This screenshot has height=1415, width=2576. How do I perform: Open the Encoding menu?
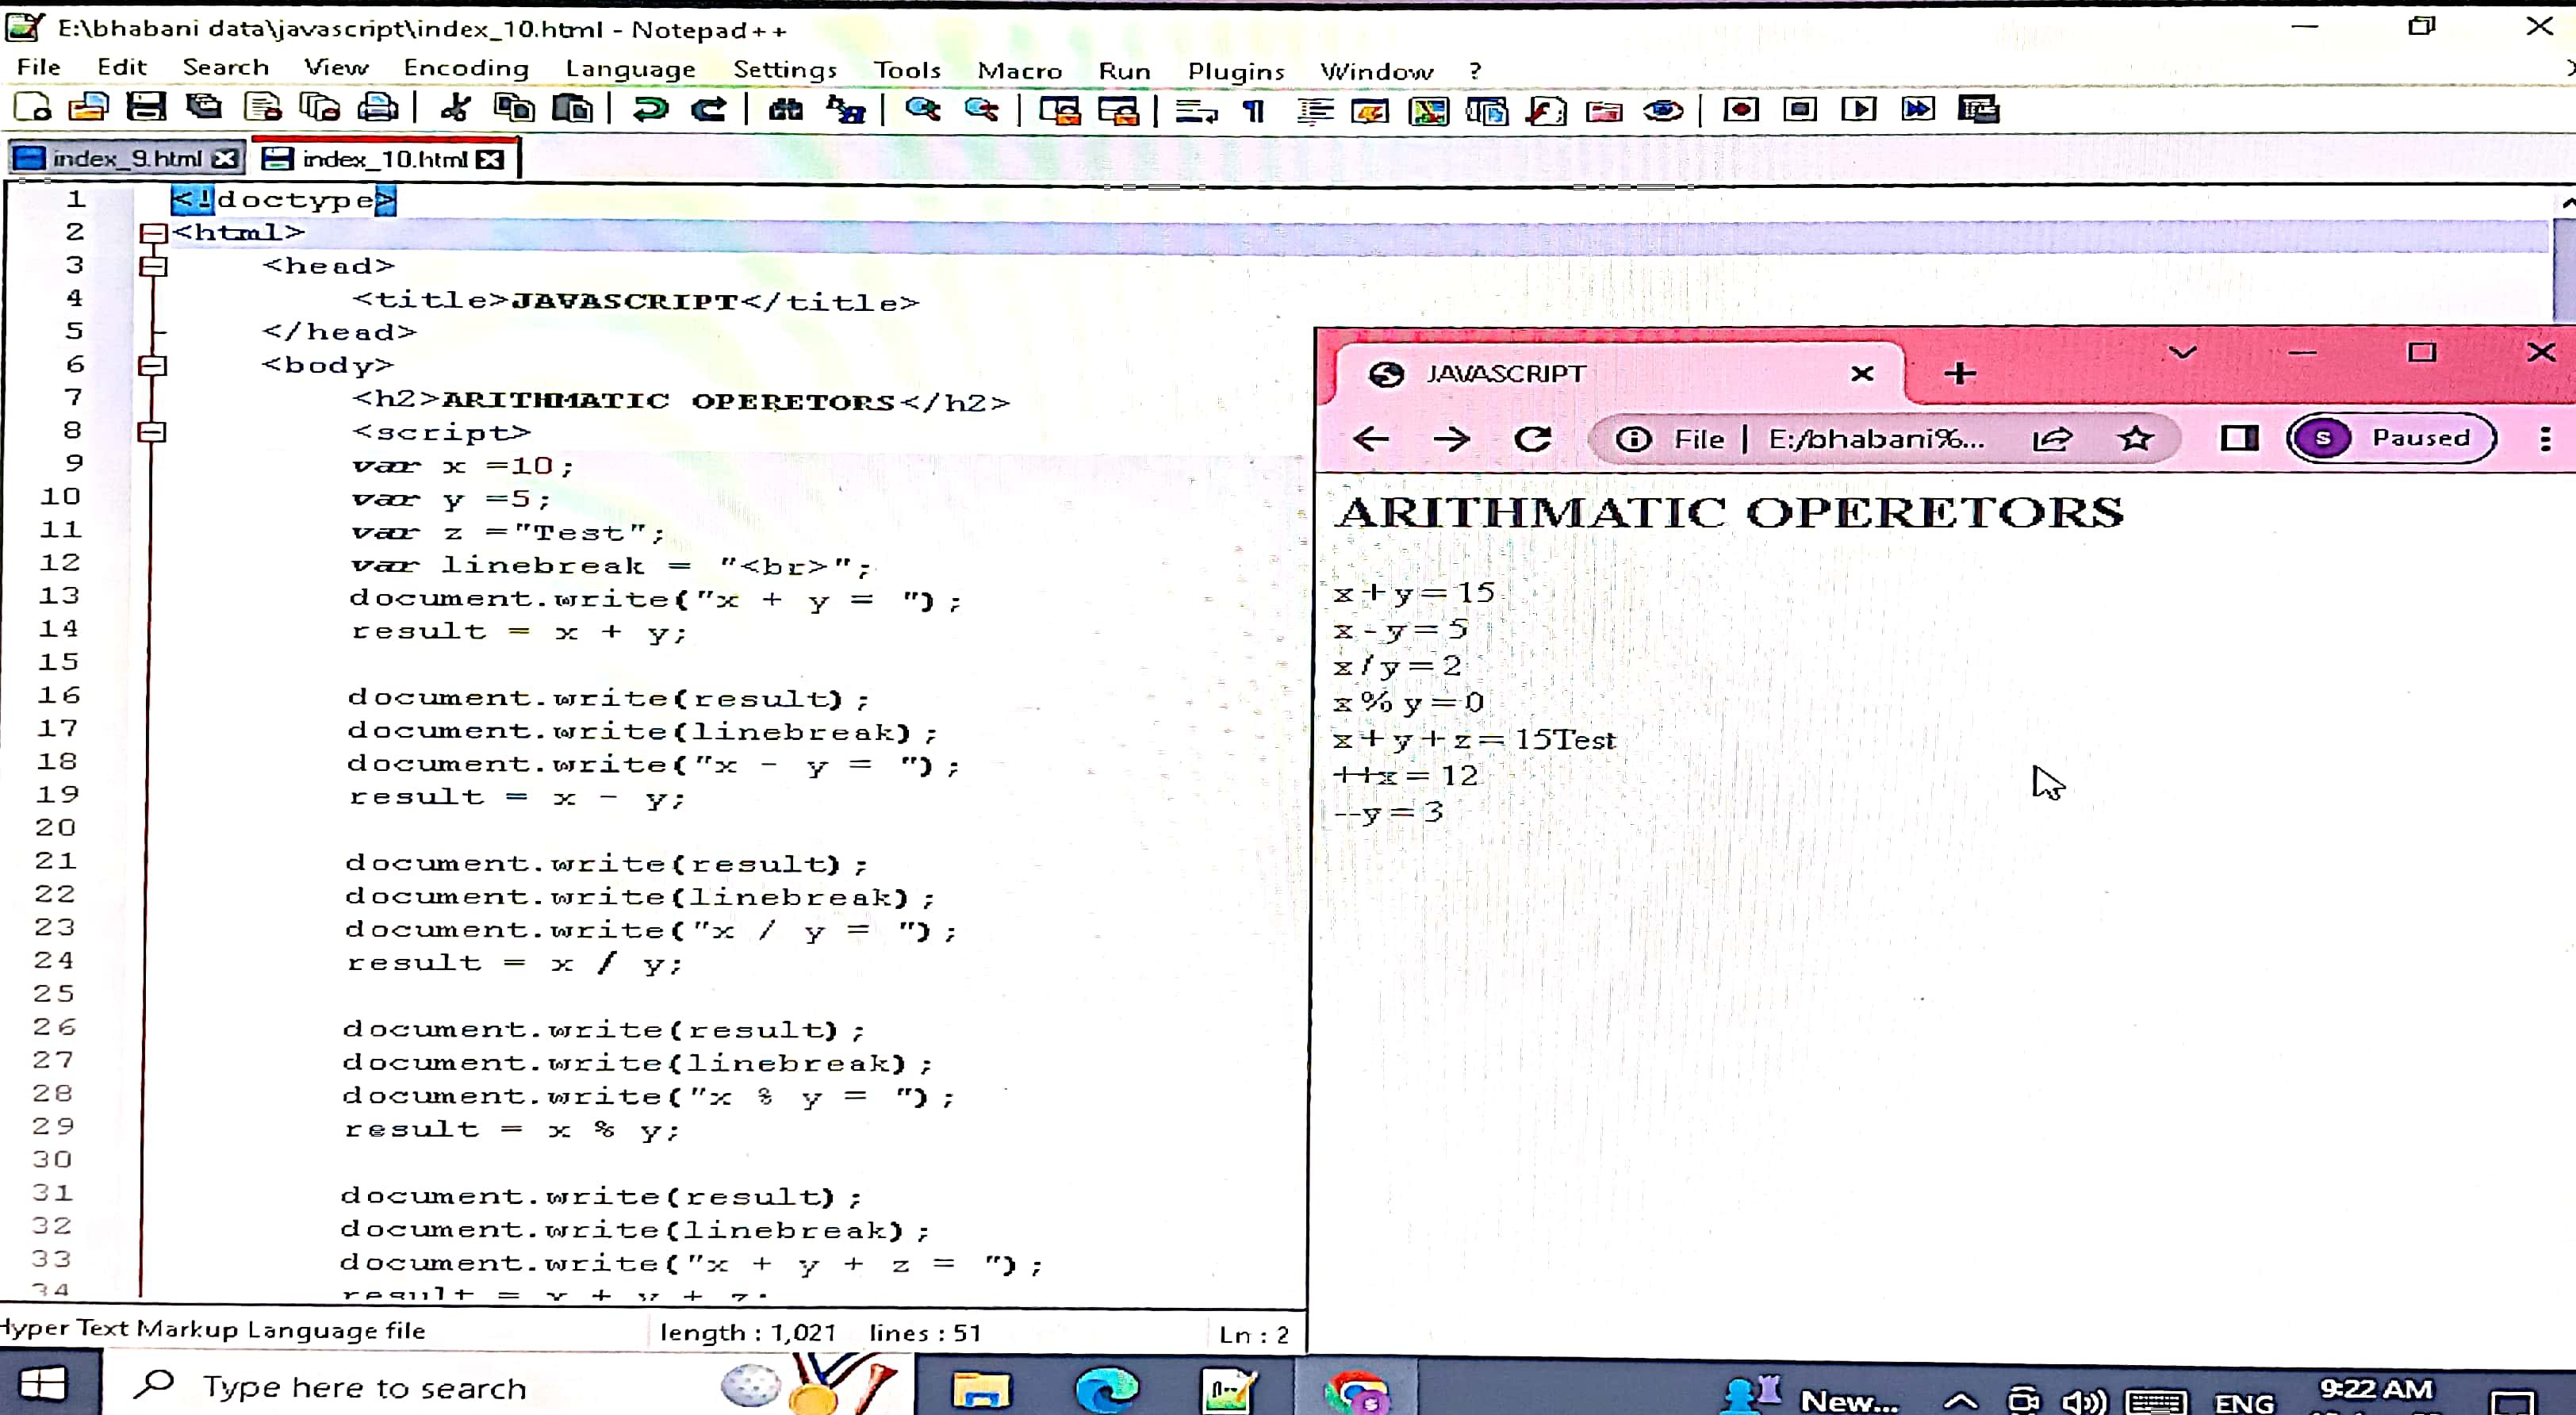click(466, 68)
